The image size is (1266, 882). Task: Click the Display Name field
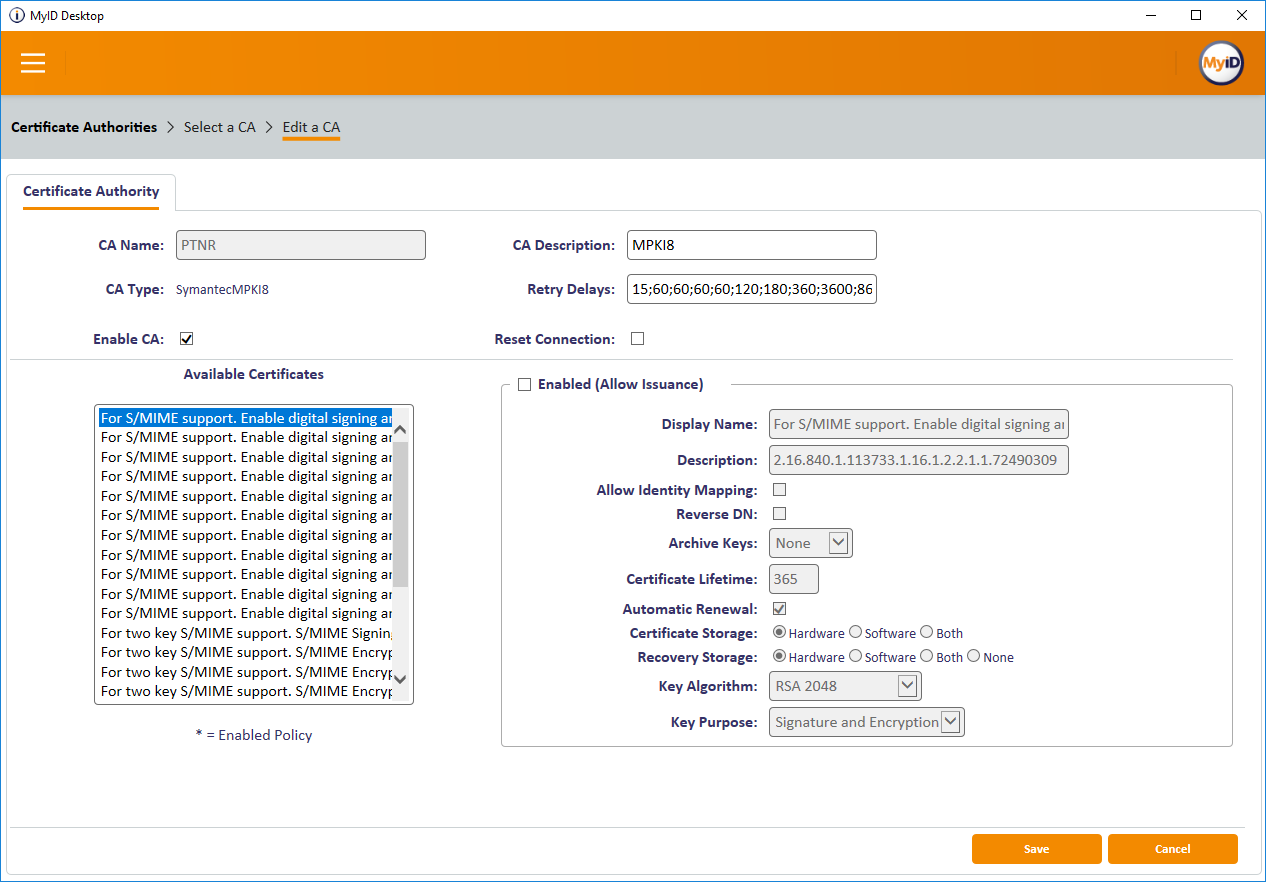coord(919,424)
